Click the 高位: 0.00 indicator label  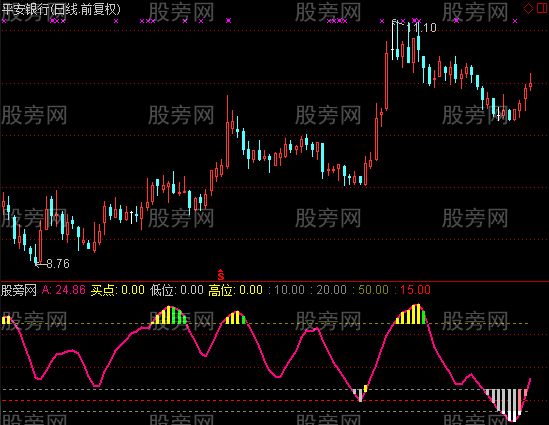point(236,290)
